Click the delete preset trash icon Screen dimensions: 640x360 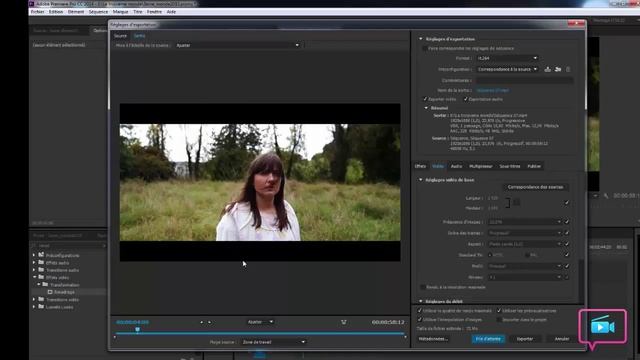pyautogui.click(x=568, y=69)
